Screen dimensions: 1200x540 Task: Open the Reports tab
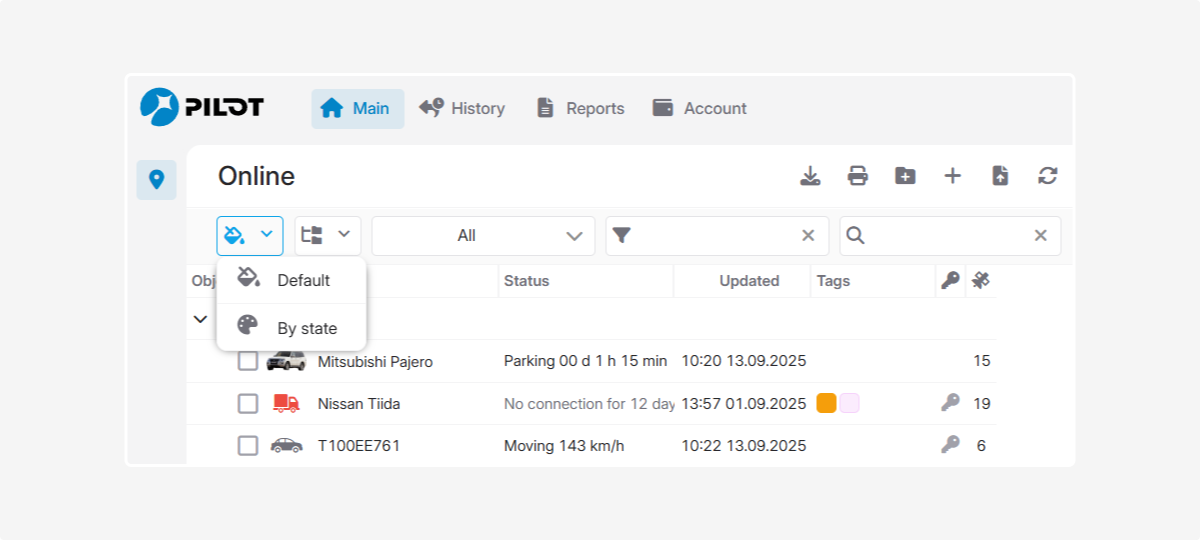click(580, 109)
